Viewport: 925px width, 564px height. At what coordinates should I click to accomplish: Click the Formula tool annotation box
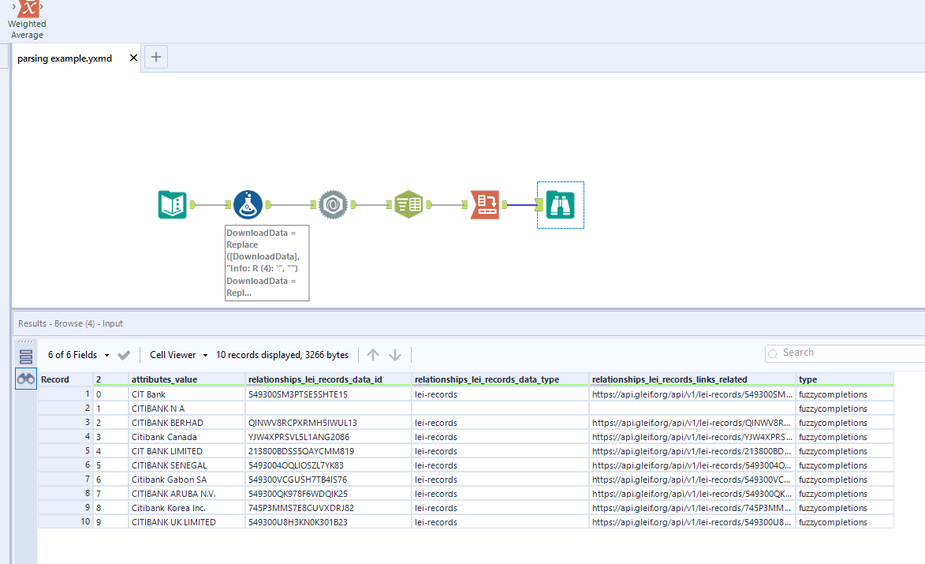pos(267,263)
